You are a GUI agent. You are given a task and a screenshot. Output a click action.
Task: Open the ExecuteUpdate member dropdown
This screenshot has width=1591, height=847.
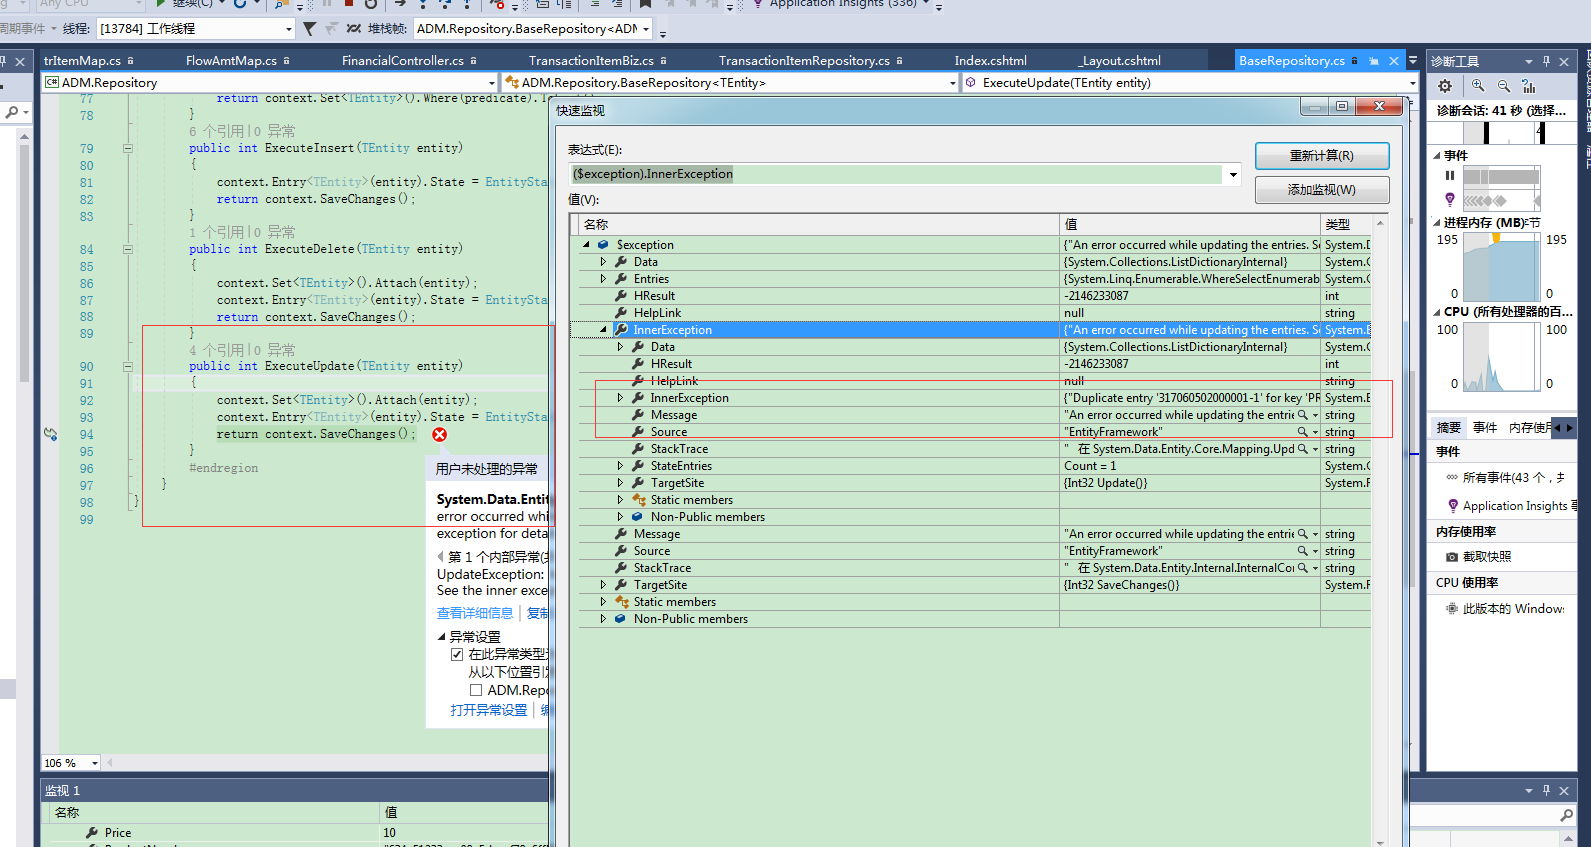point(1412,83)
